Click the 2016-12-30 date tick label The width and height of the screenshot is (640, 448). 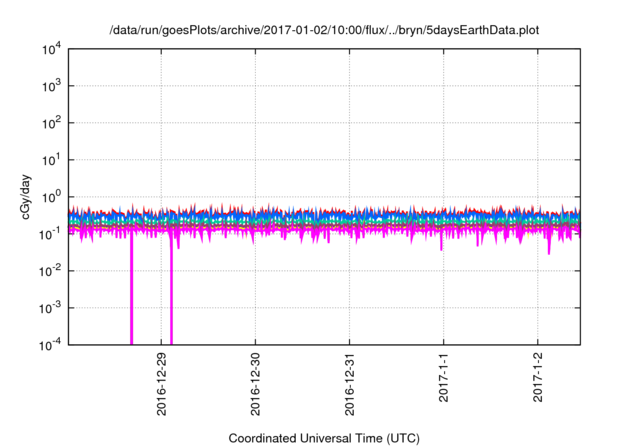click(256, 384)
